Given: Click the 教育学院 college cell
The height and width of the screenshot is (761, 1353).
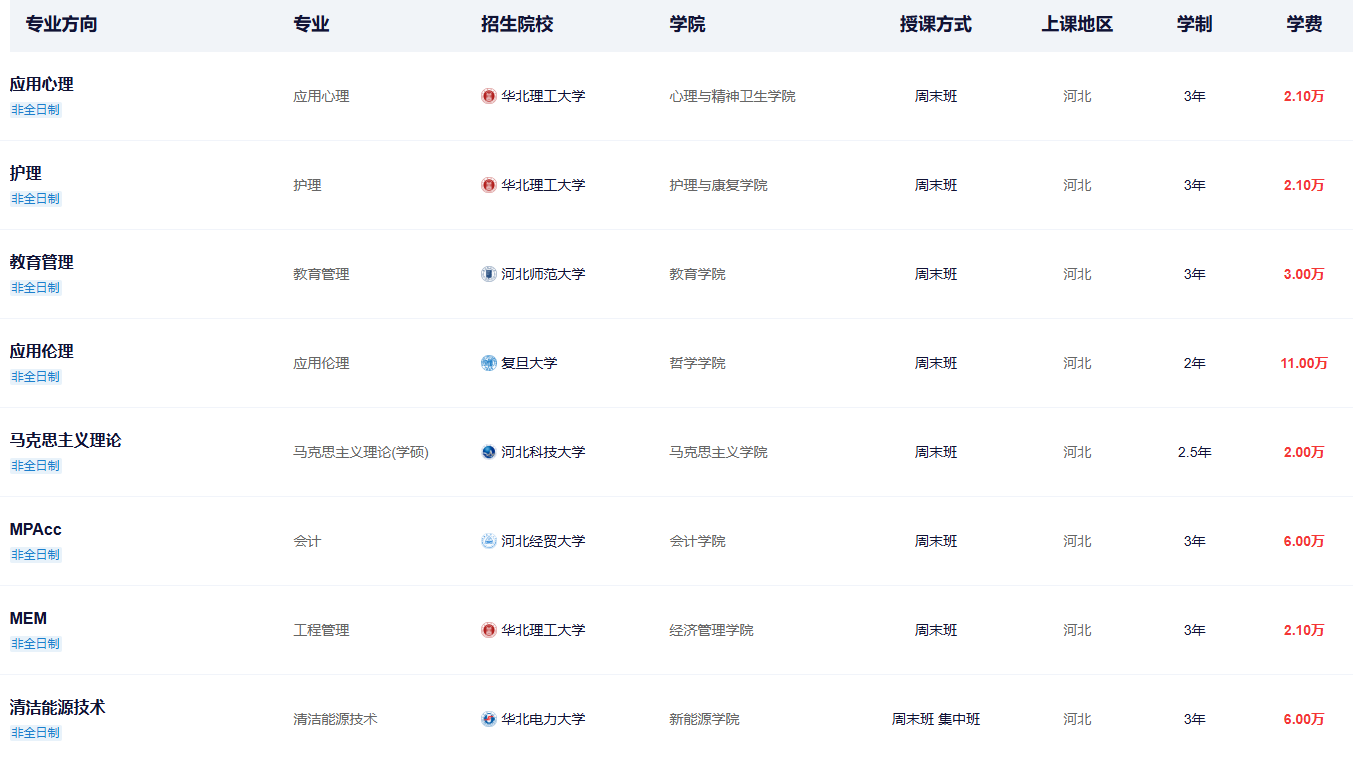Looking at the screenshot, I should pyautogui.click(x=697, y=274).
